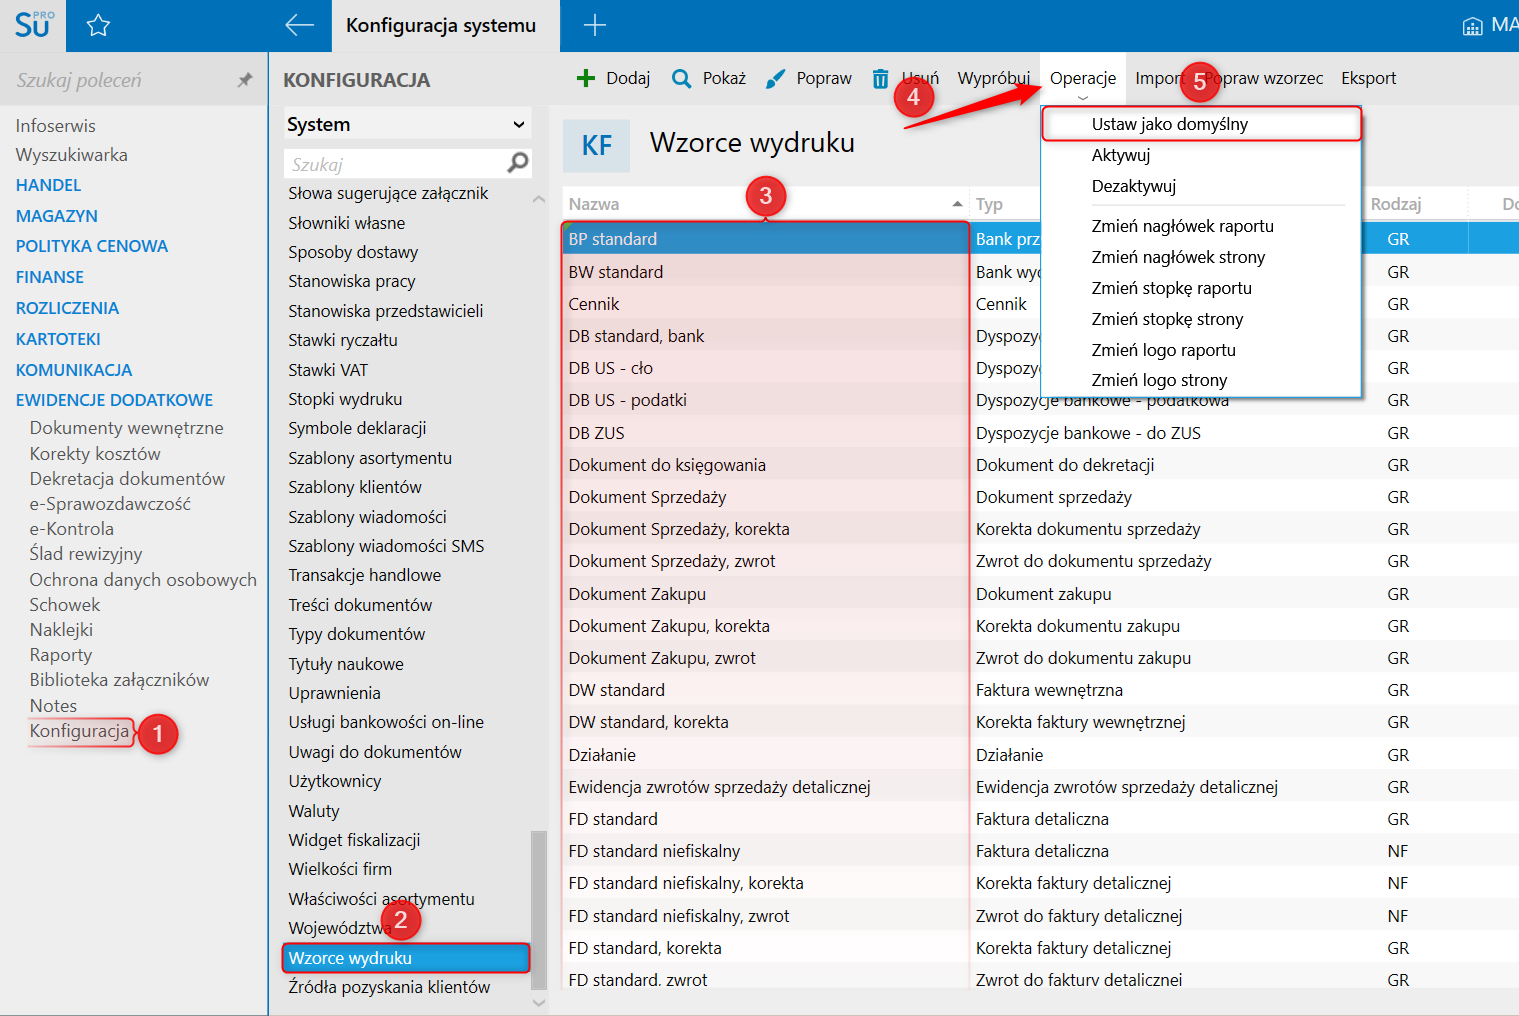Click the Rodzaj column header

(x=1396, y=204)
